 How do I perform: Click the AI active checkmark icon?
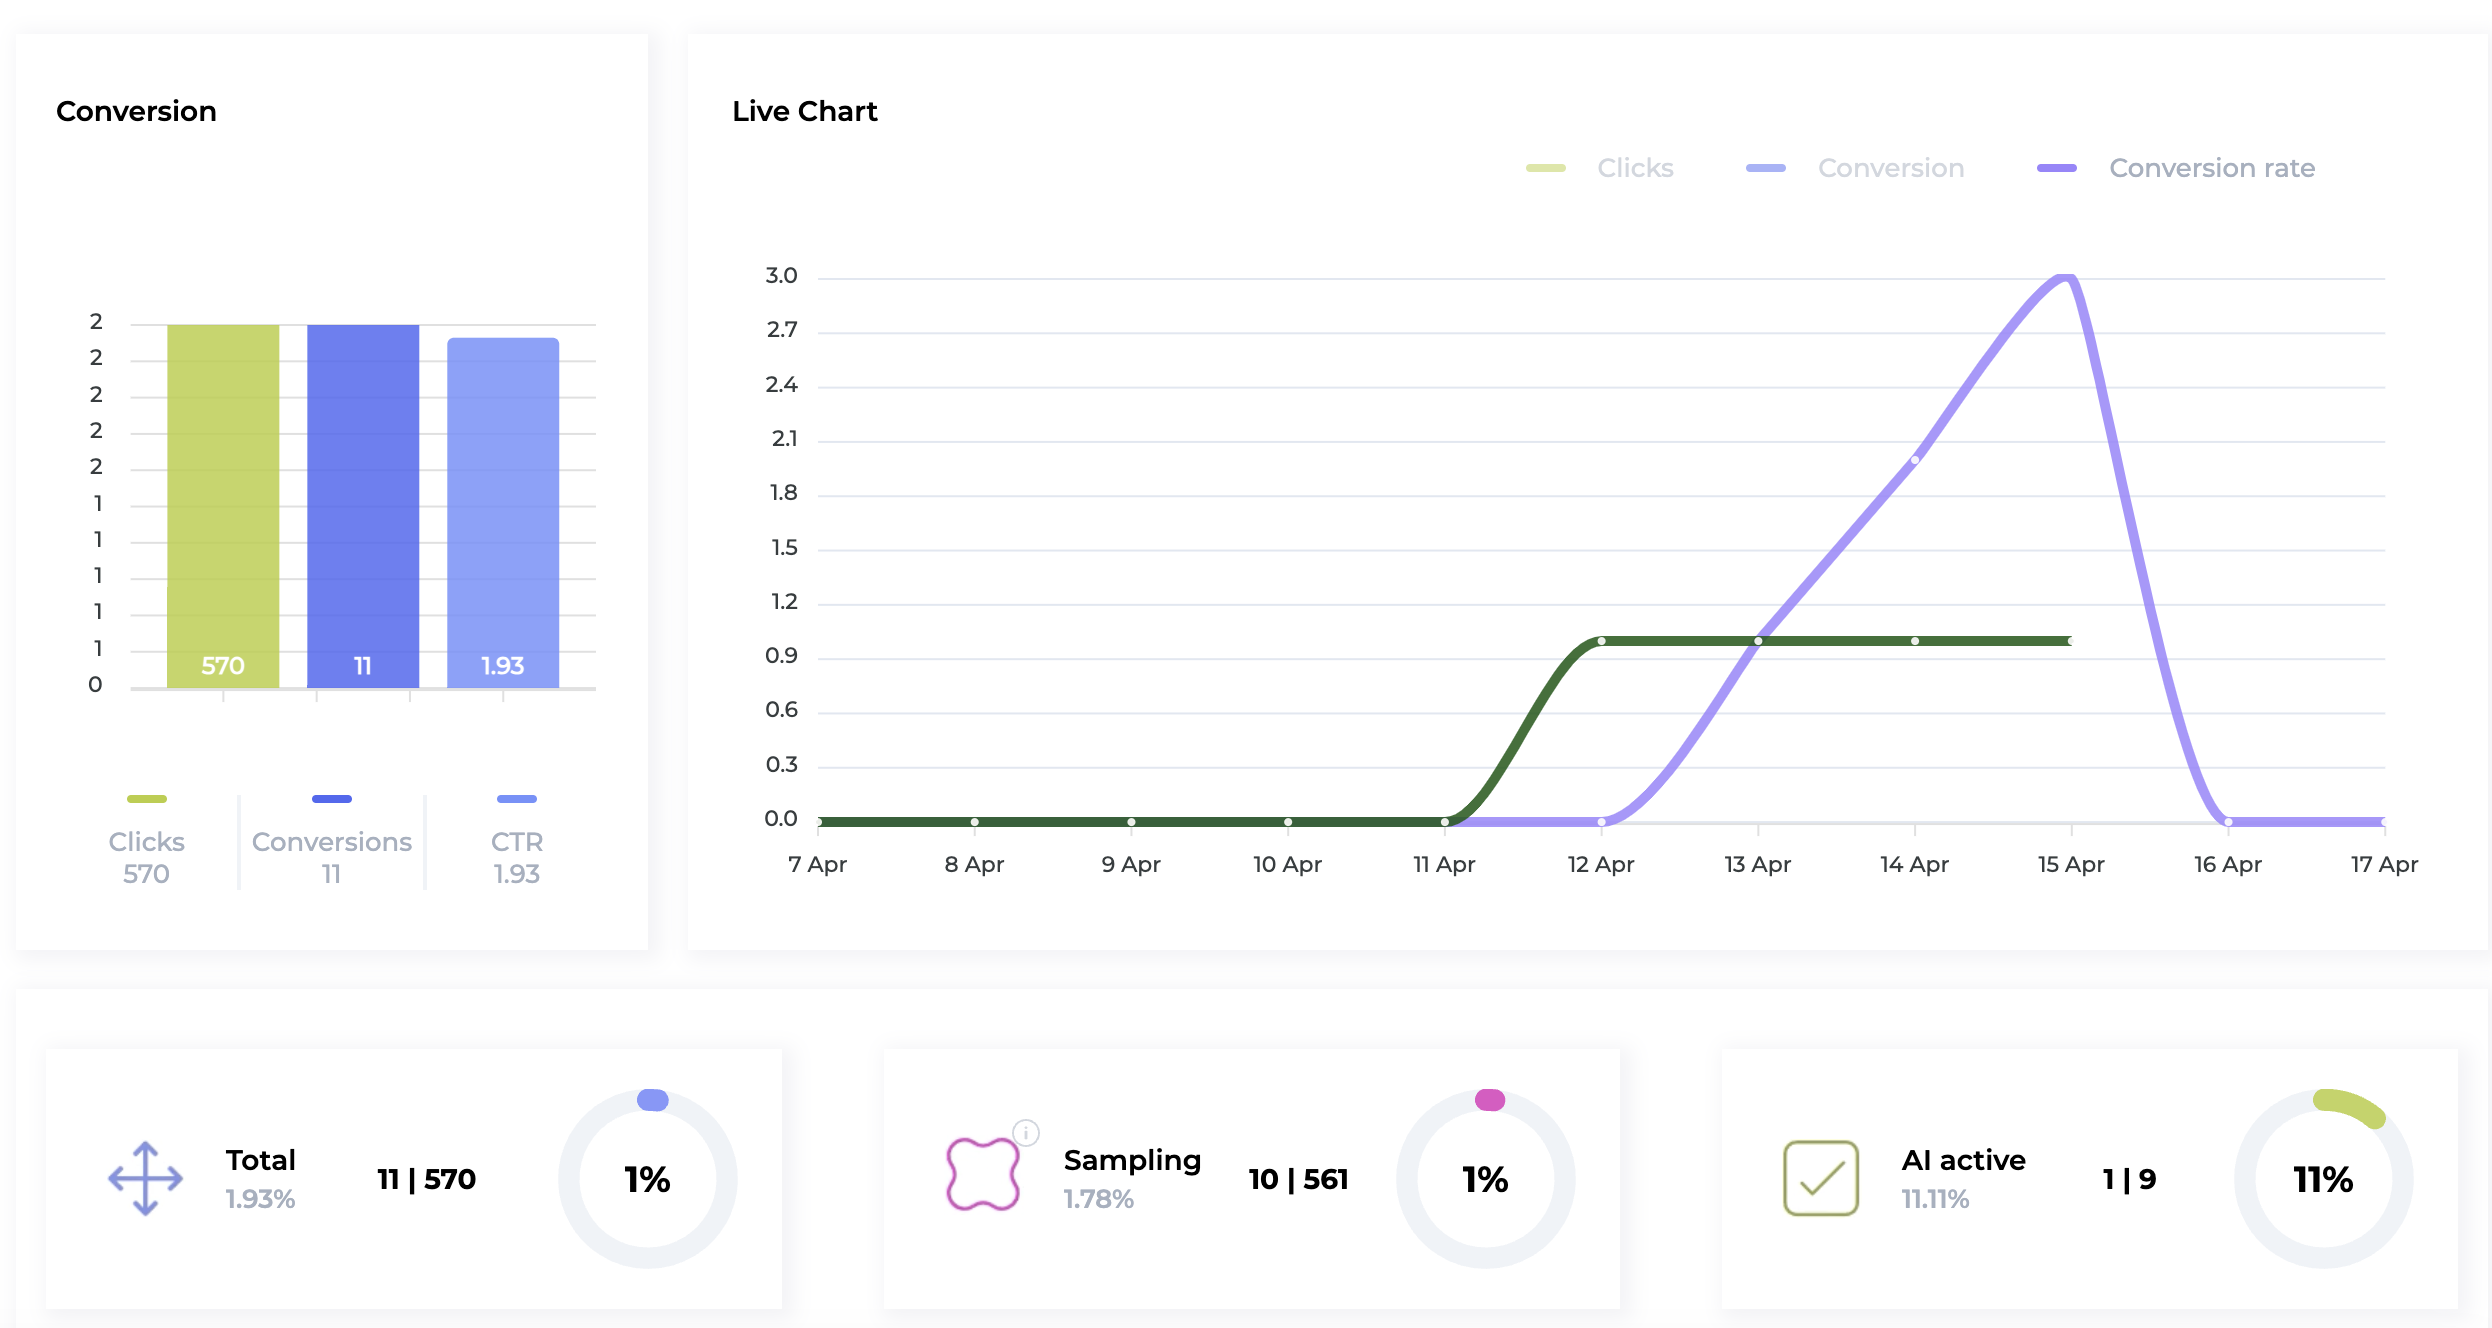pyautogui.click(x=1820, y=1178)
